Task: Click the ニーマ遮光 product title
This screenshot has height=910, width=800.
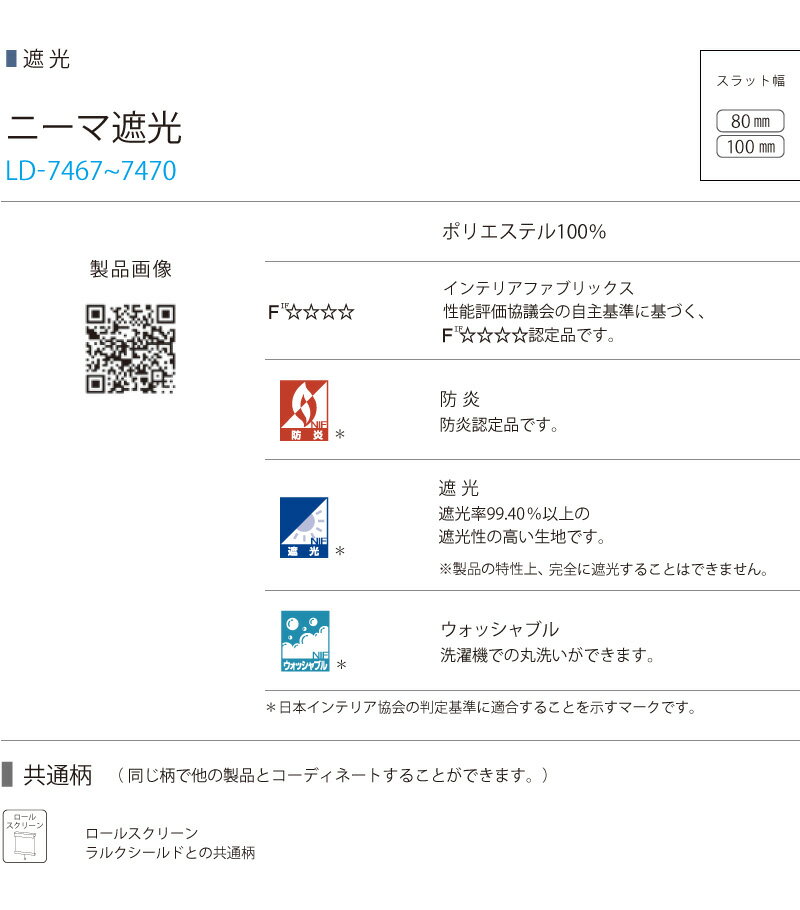Action: pos(94,127)
